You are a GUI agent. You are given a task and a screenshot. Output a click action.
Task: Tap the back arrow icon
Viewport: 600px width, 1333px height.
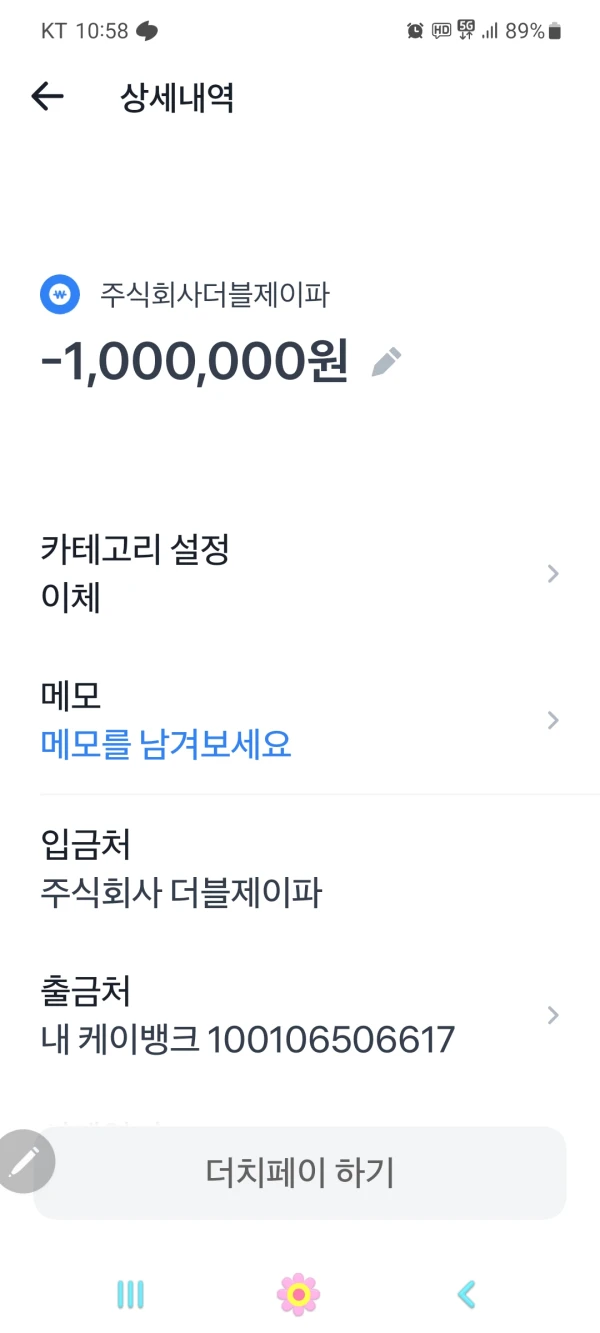(x=47, y=97)
